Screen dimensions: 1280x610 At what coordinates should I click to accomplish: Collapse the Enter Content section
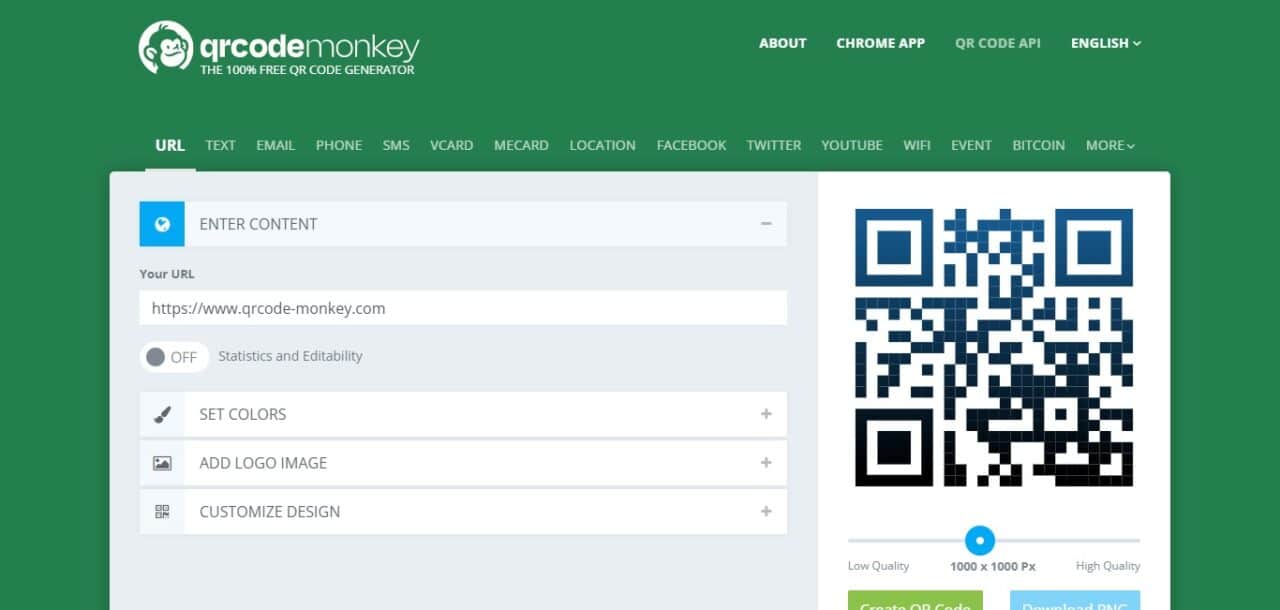pos(766,224)
